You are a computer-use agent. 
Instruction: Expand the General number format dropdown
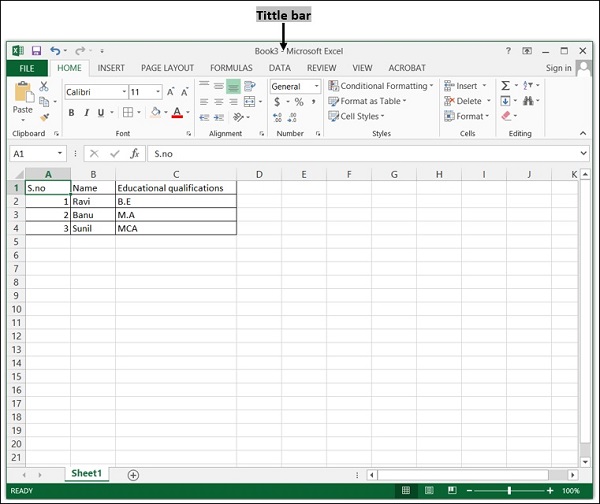point(317,87)
